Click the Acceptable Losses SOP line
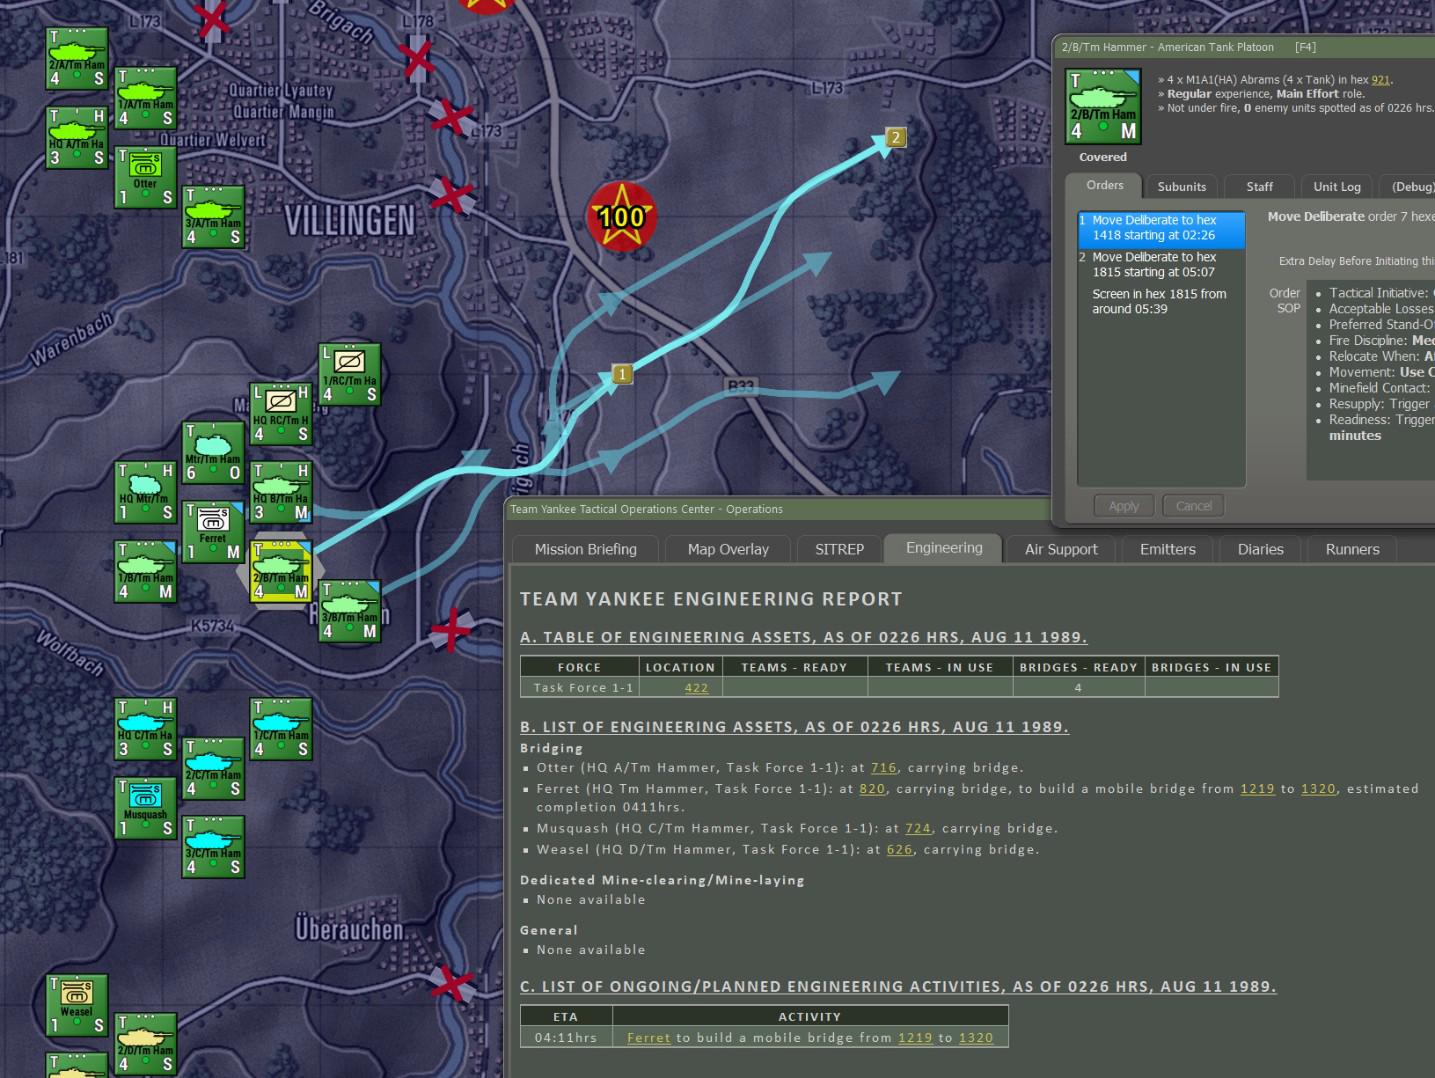 tap(1381, 309)
